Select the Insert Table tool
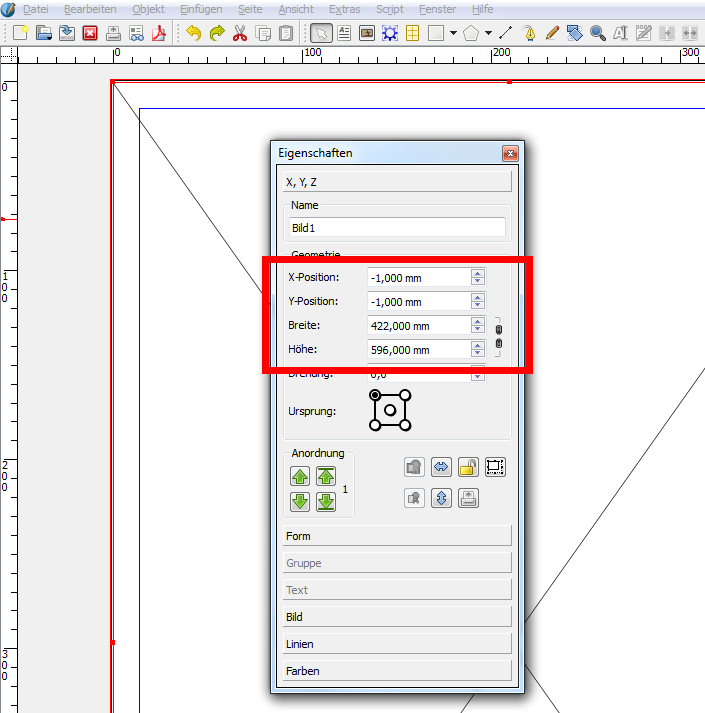Image resolution: width=705 pixels, height=713 pixels. coord(412,33)
